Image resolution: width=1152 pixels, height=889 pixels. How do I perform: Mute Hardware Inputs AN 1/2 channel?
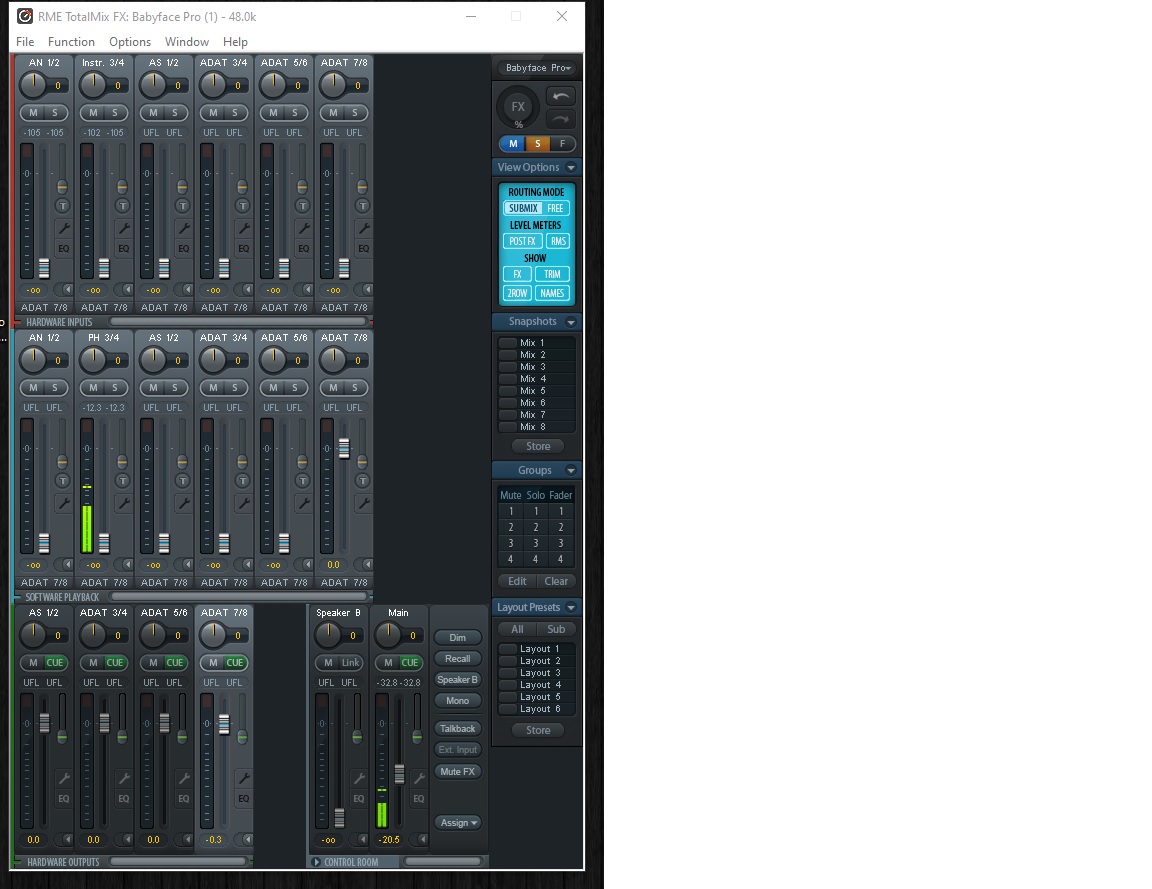[x=33, y=112]
